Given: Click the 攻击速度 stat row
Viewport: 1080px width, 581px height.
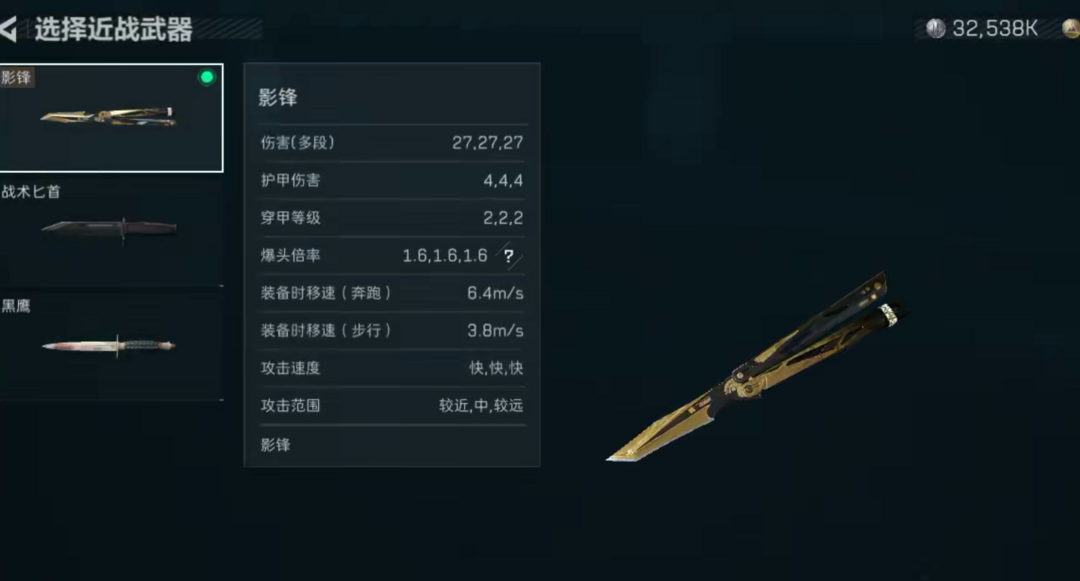Looking at the screenshot, I should pos(392,368).
